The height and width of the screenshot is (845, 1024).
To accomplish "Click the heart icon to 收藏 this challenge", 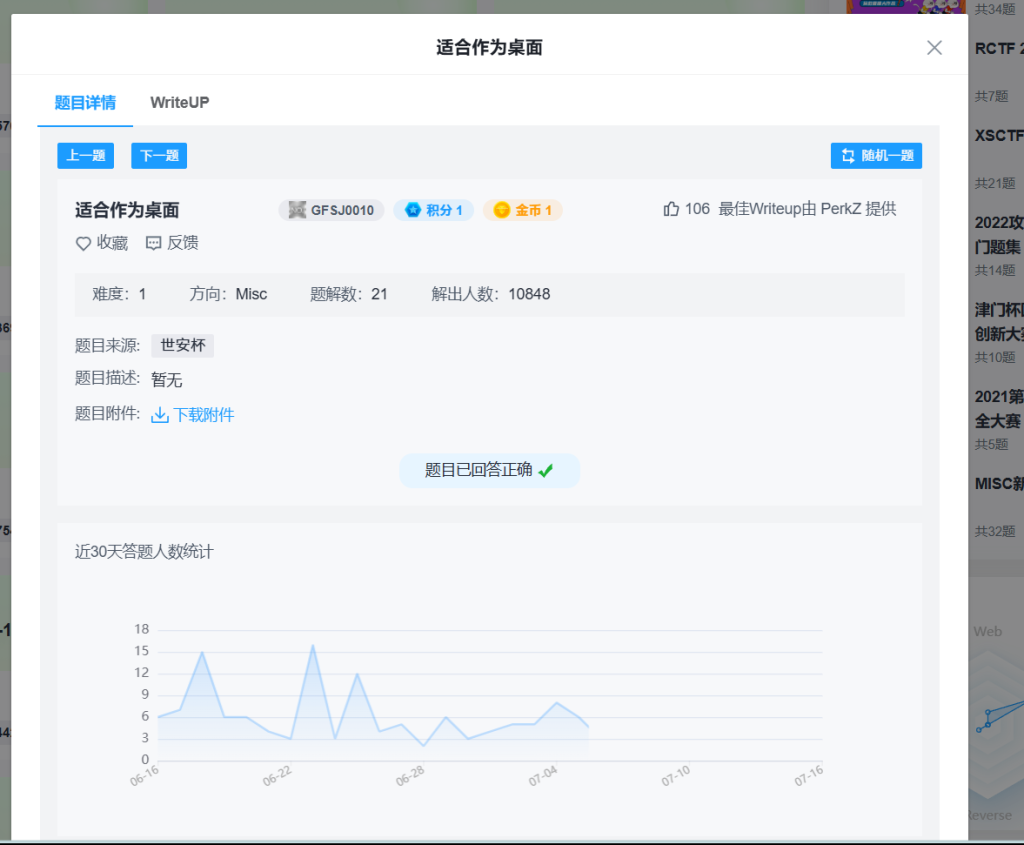I will 84,243.
